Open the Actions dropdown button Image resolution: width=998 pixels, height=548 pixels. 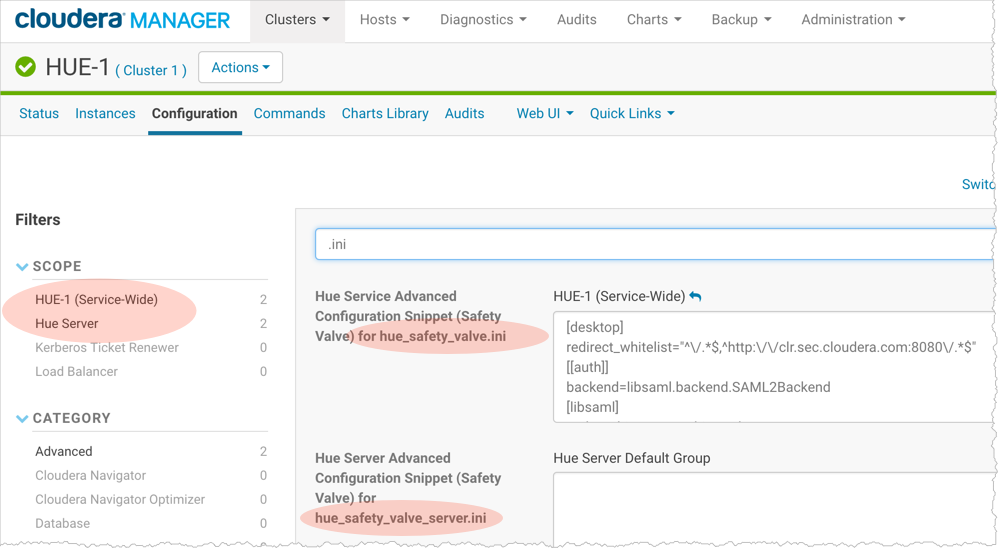point(241,67)
